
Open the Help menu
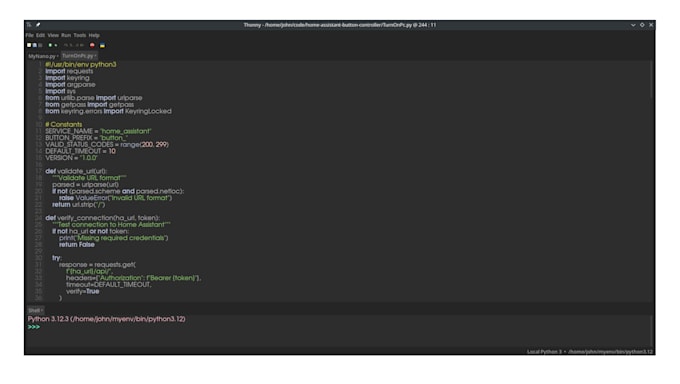(x=94, y=35)
